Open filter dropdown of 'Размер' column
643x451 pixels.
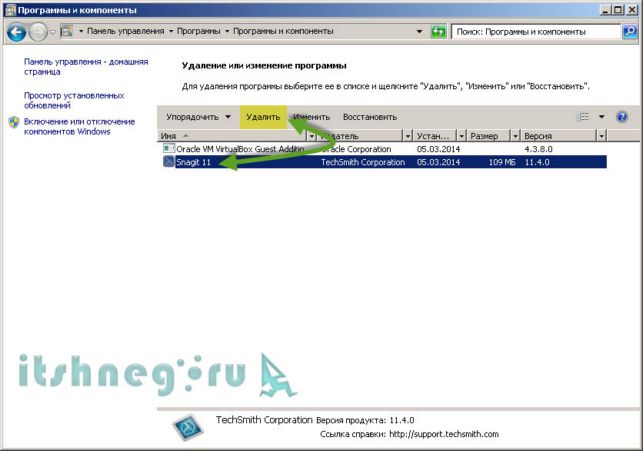click(x=515, y=136)
